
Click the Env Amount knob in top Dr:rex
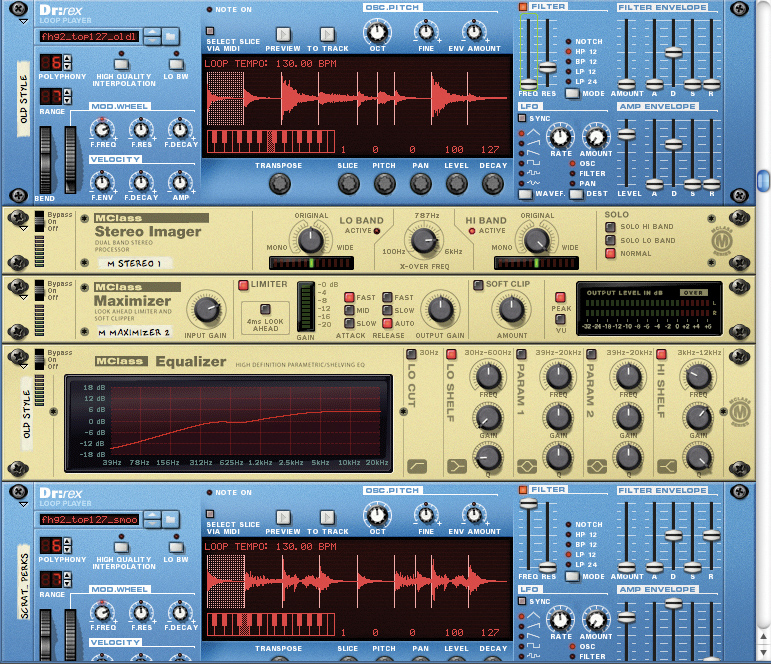click(474, 32)
